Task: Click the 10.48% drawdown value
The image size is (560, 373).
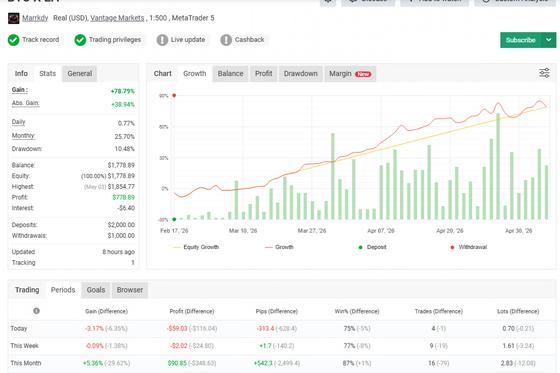Action: [x=124, y=149]
